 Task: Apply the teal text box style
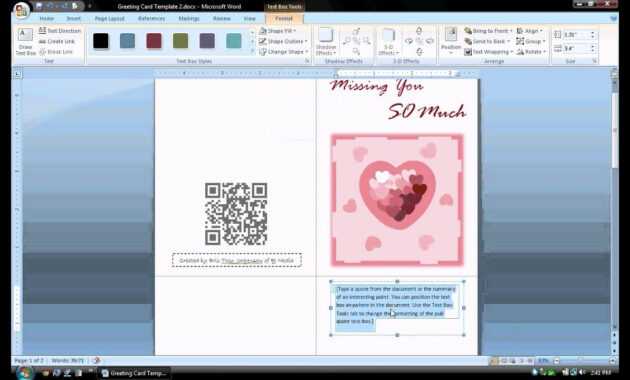233,41
